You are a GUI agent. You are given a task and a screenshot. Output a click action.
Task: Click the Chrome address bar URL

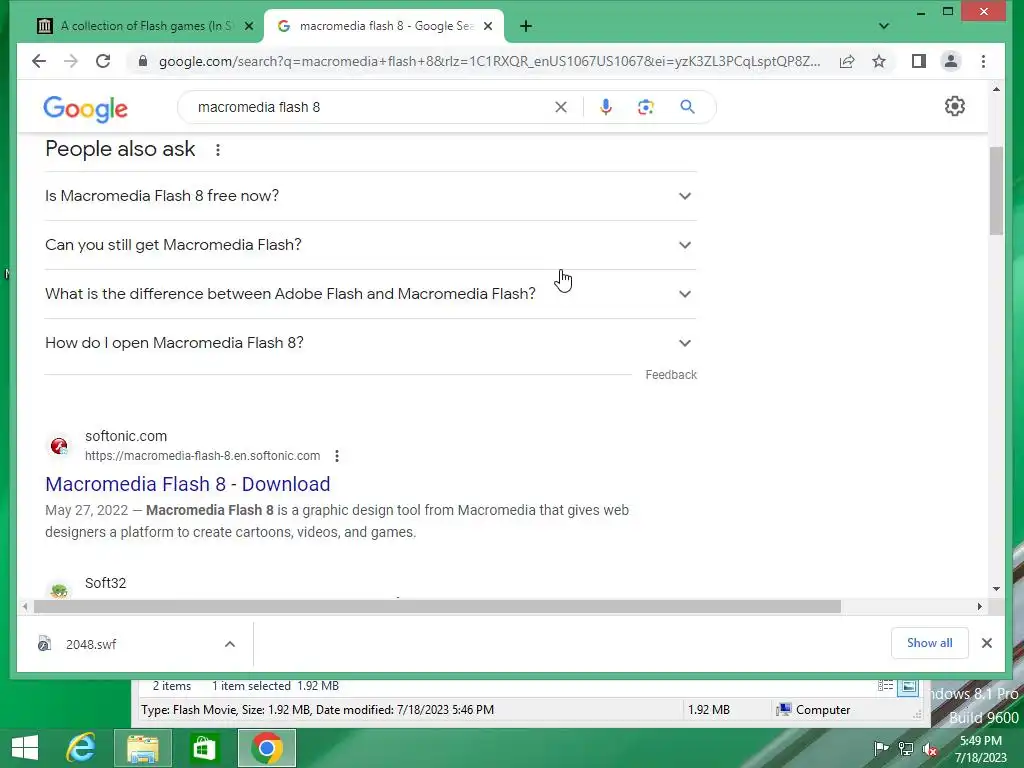(489, 61)
